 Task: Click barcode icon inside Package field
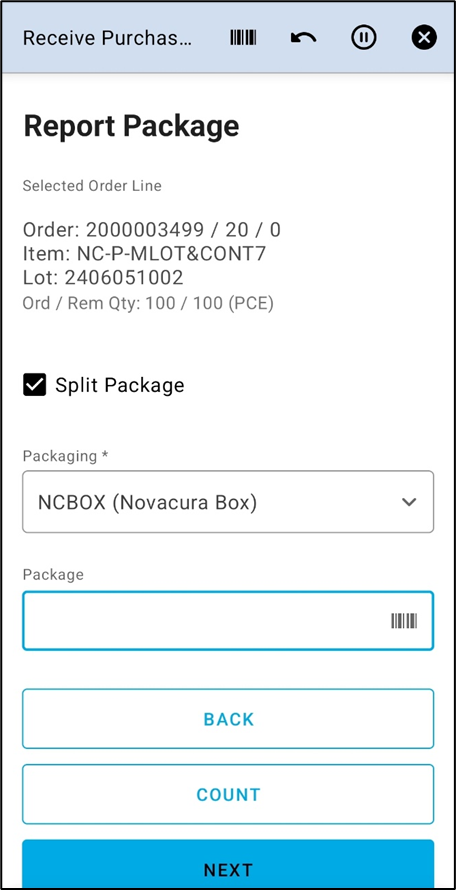[404, 621]
